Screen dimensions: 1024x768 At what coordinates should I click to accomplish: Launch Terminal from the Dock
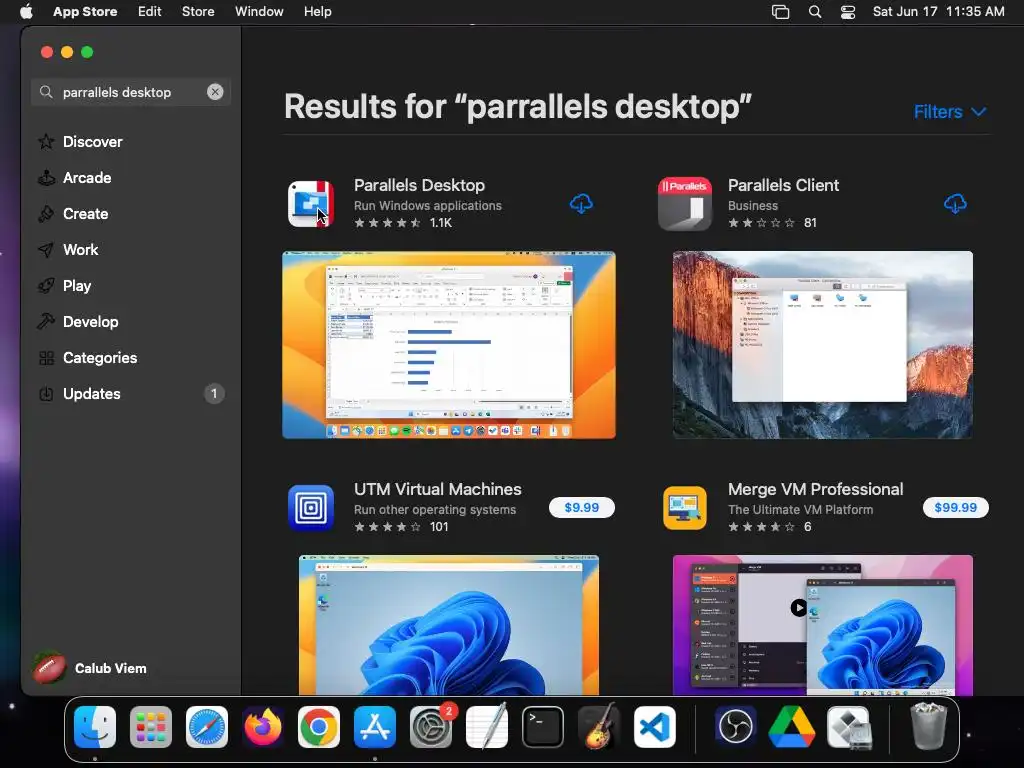tap(543, 727)
